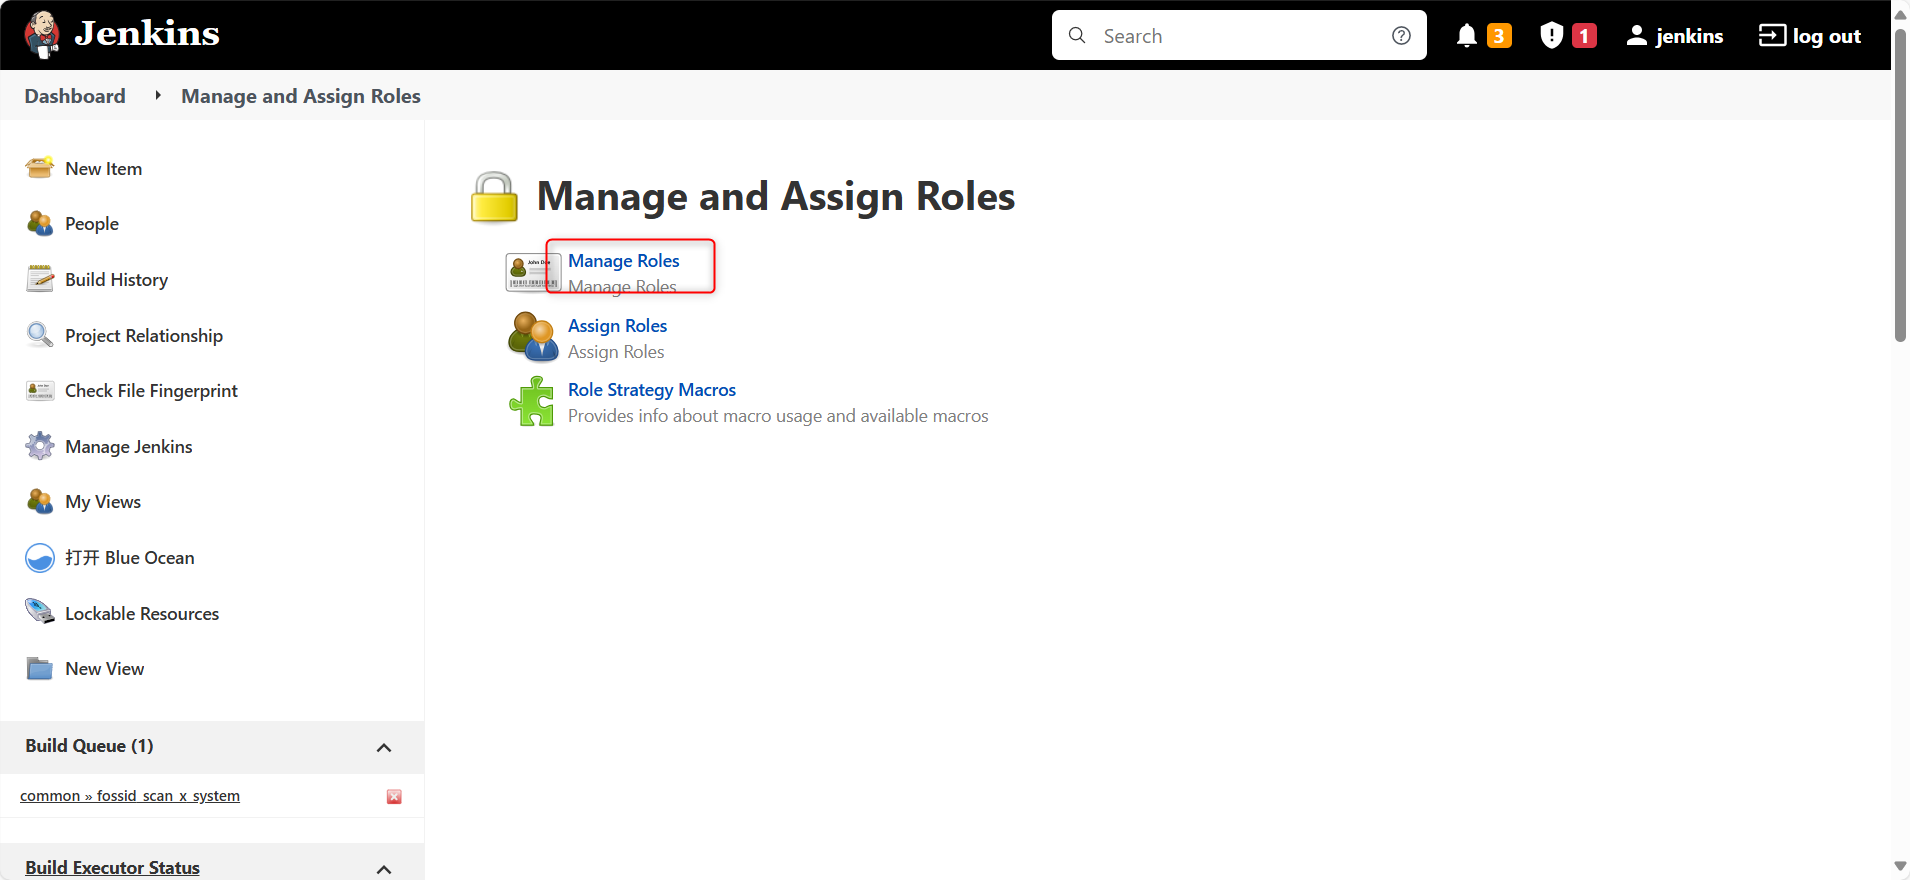Open the New Item menu entry
The width and height of the screenshot is (1910, 880).
[x=104, y=169]
